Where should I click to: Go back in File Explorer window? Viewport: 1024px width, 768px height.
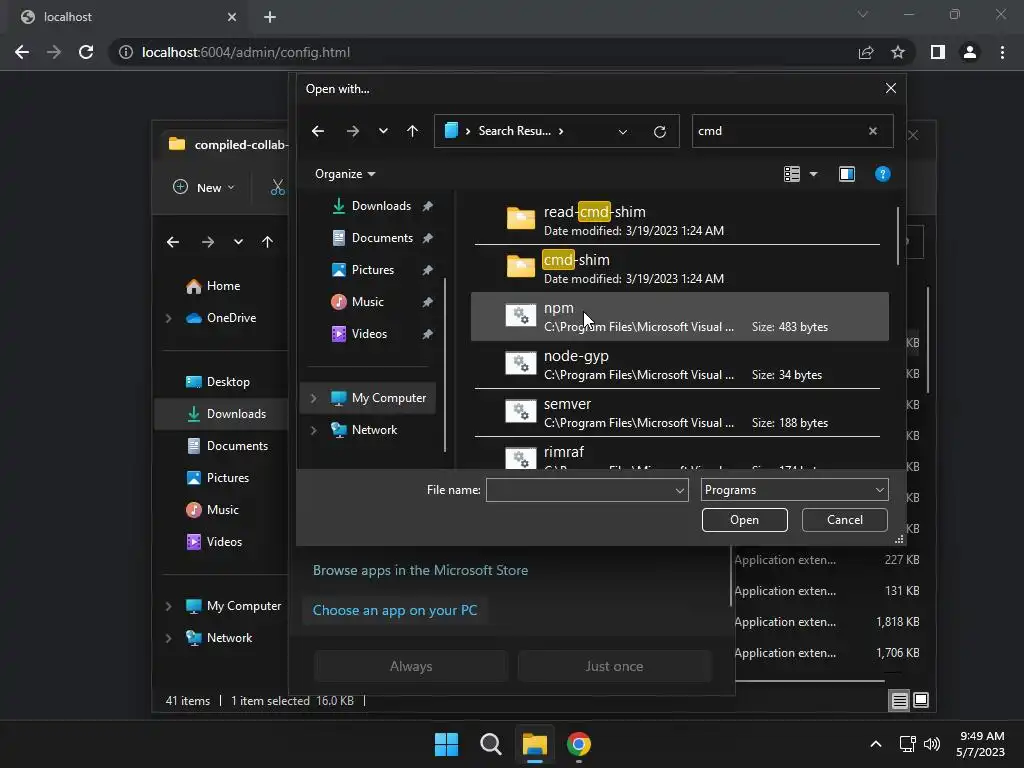[173, 242]
